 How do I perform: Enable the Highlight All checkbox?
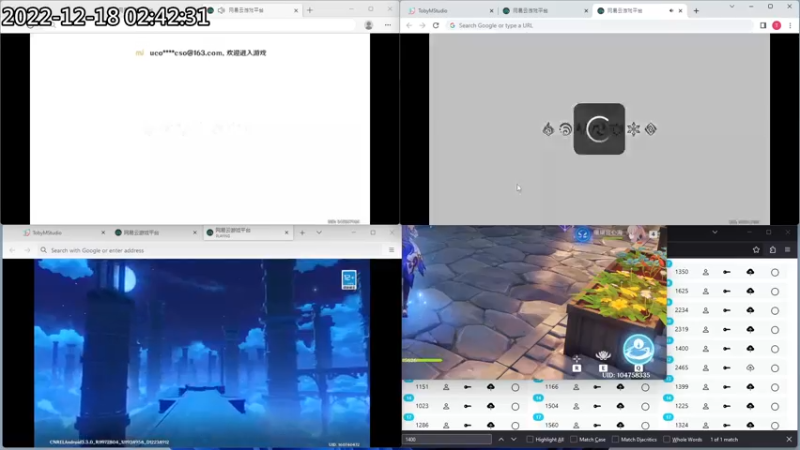coord(530,439)
